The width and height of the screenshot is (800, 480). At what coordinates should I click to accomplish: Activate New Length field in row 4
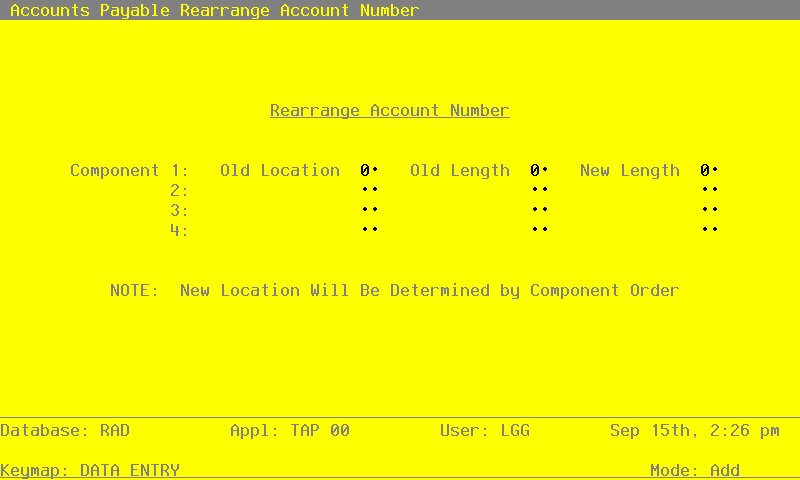709,230
